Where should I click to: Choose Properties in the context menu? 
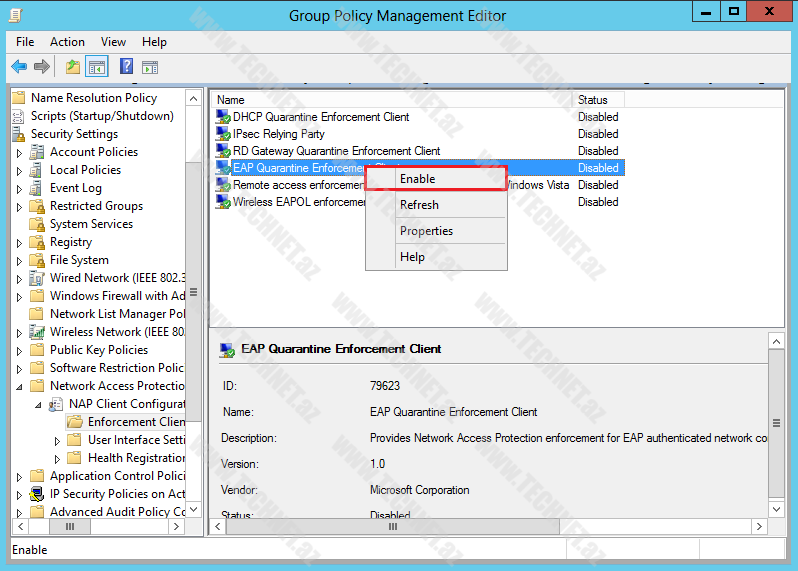[x=426, y=231]
